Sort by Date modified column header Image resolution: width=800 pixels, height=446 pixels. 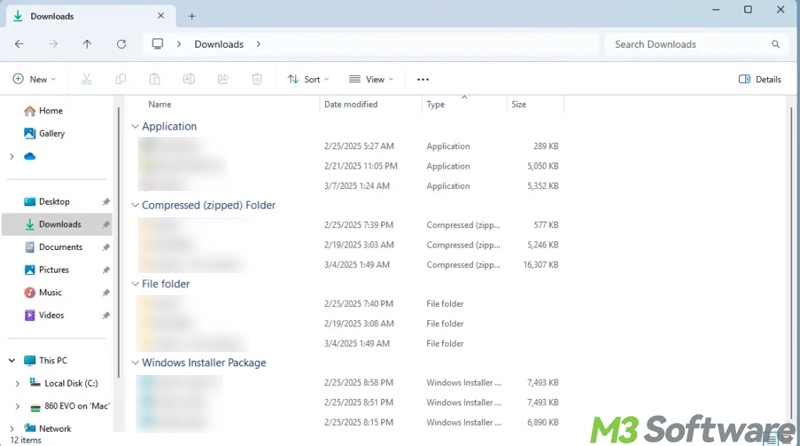pyautogui.click(x=351, y=104)
